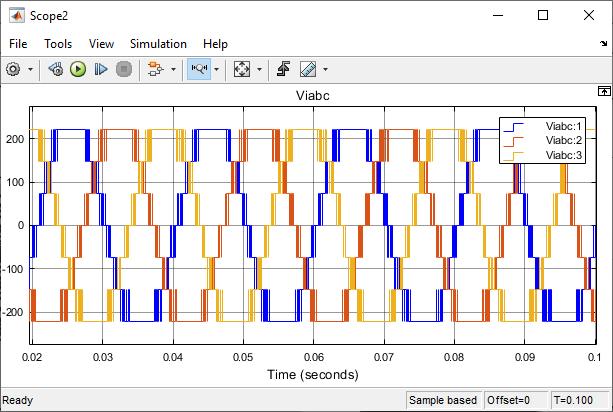Click Scale Axes Limits icon

[242, 70]
